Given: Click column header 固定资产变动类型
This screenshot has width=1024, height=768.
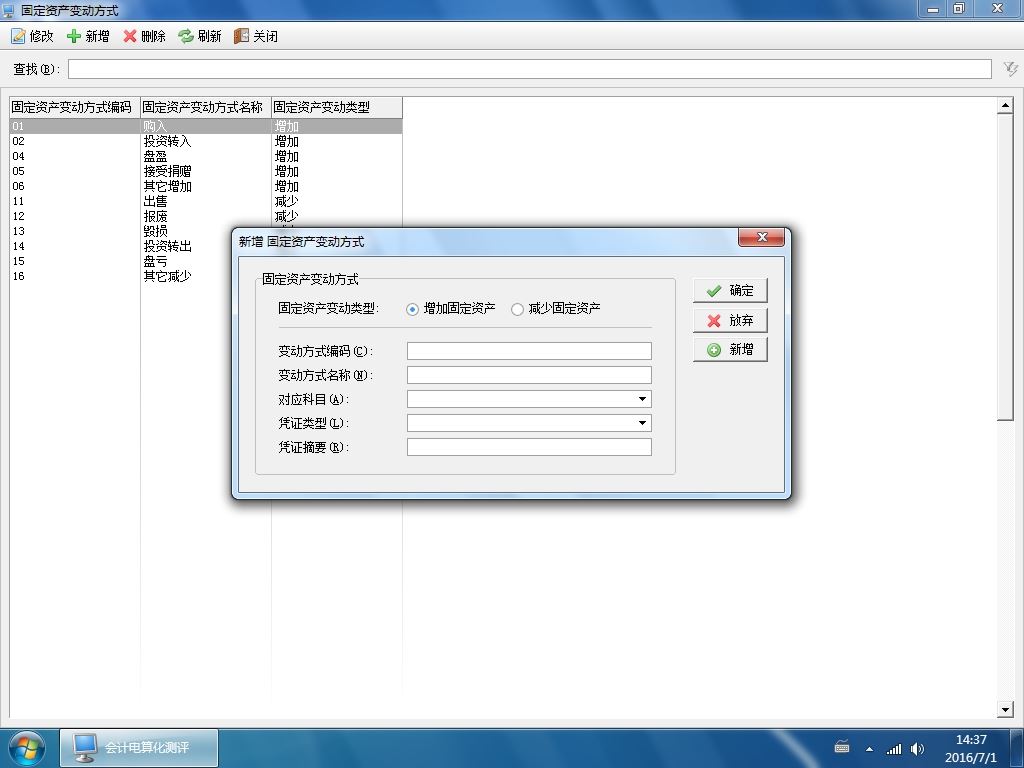Looking at the screenshot, I should coord(337,107).
